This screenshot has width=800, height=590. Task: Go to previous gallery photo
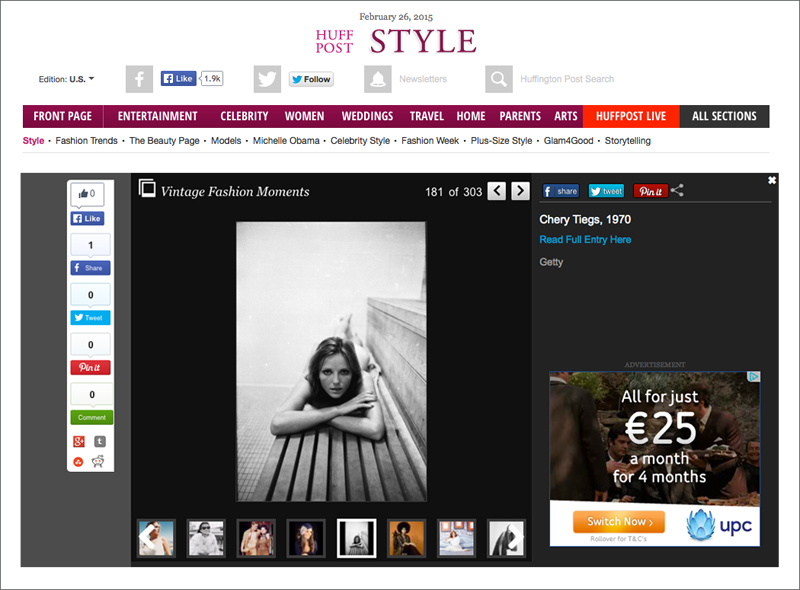(497, 191)
